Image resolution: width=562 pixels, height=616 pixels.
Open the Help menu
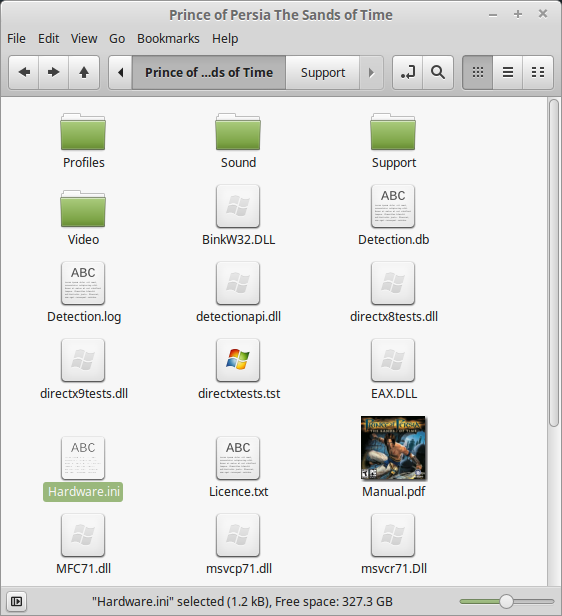click(x=225, y=38)
